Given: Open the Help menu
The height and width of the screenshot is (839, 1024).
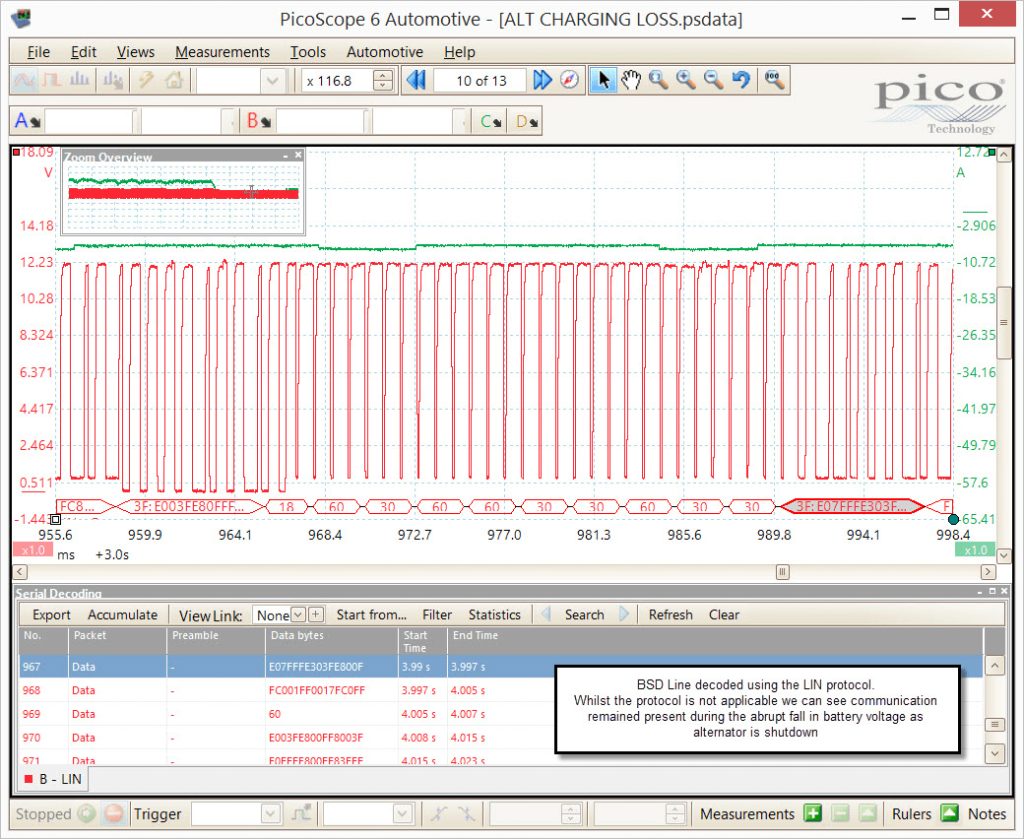Looking at the screenshot, I should [460, 52].
